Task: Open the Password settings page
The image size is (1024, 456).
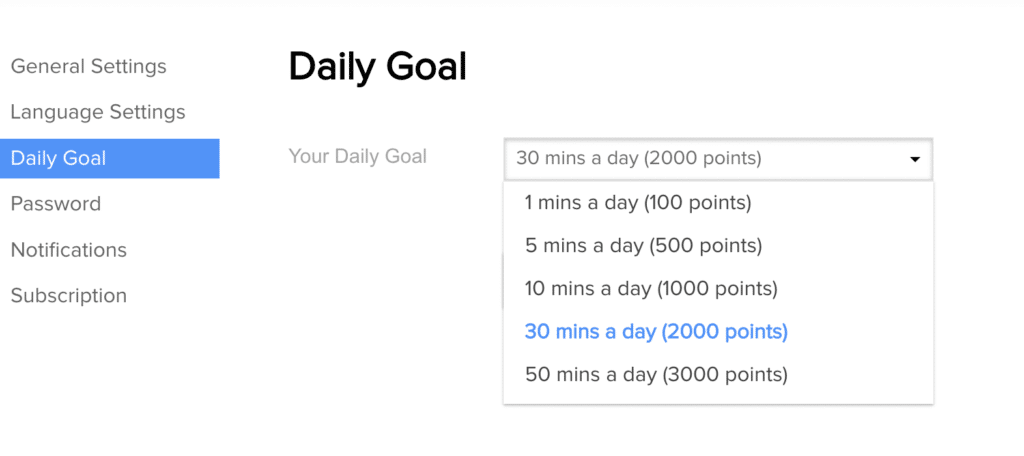Action: click(56, 204)
